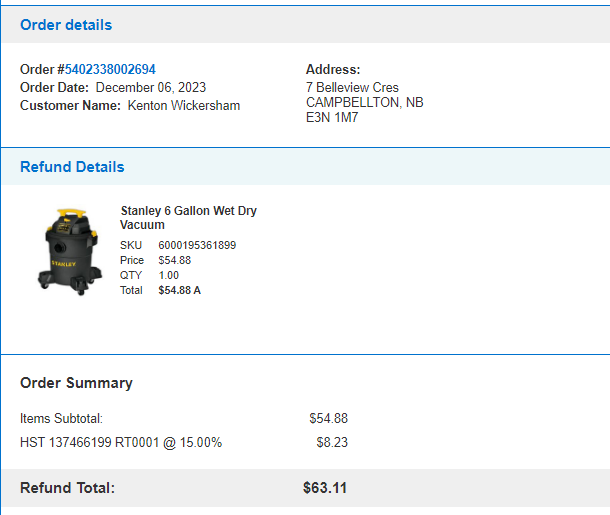Click the refund total amount $63.11
This screenshot has height=515, width=610.
(x=325, y=488)
